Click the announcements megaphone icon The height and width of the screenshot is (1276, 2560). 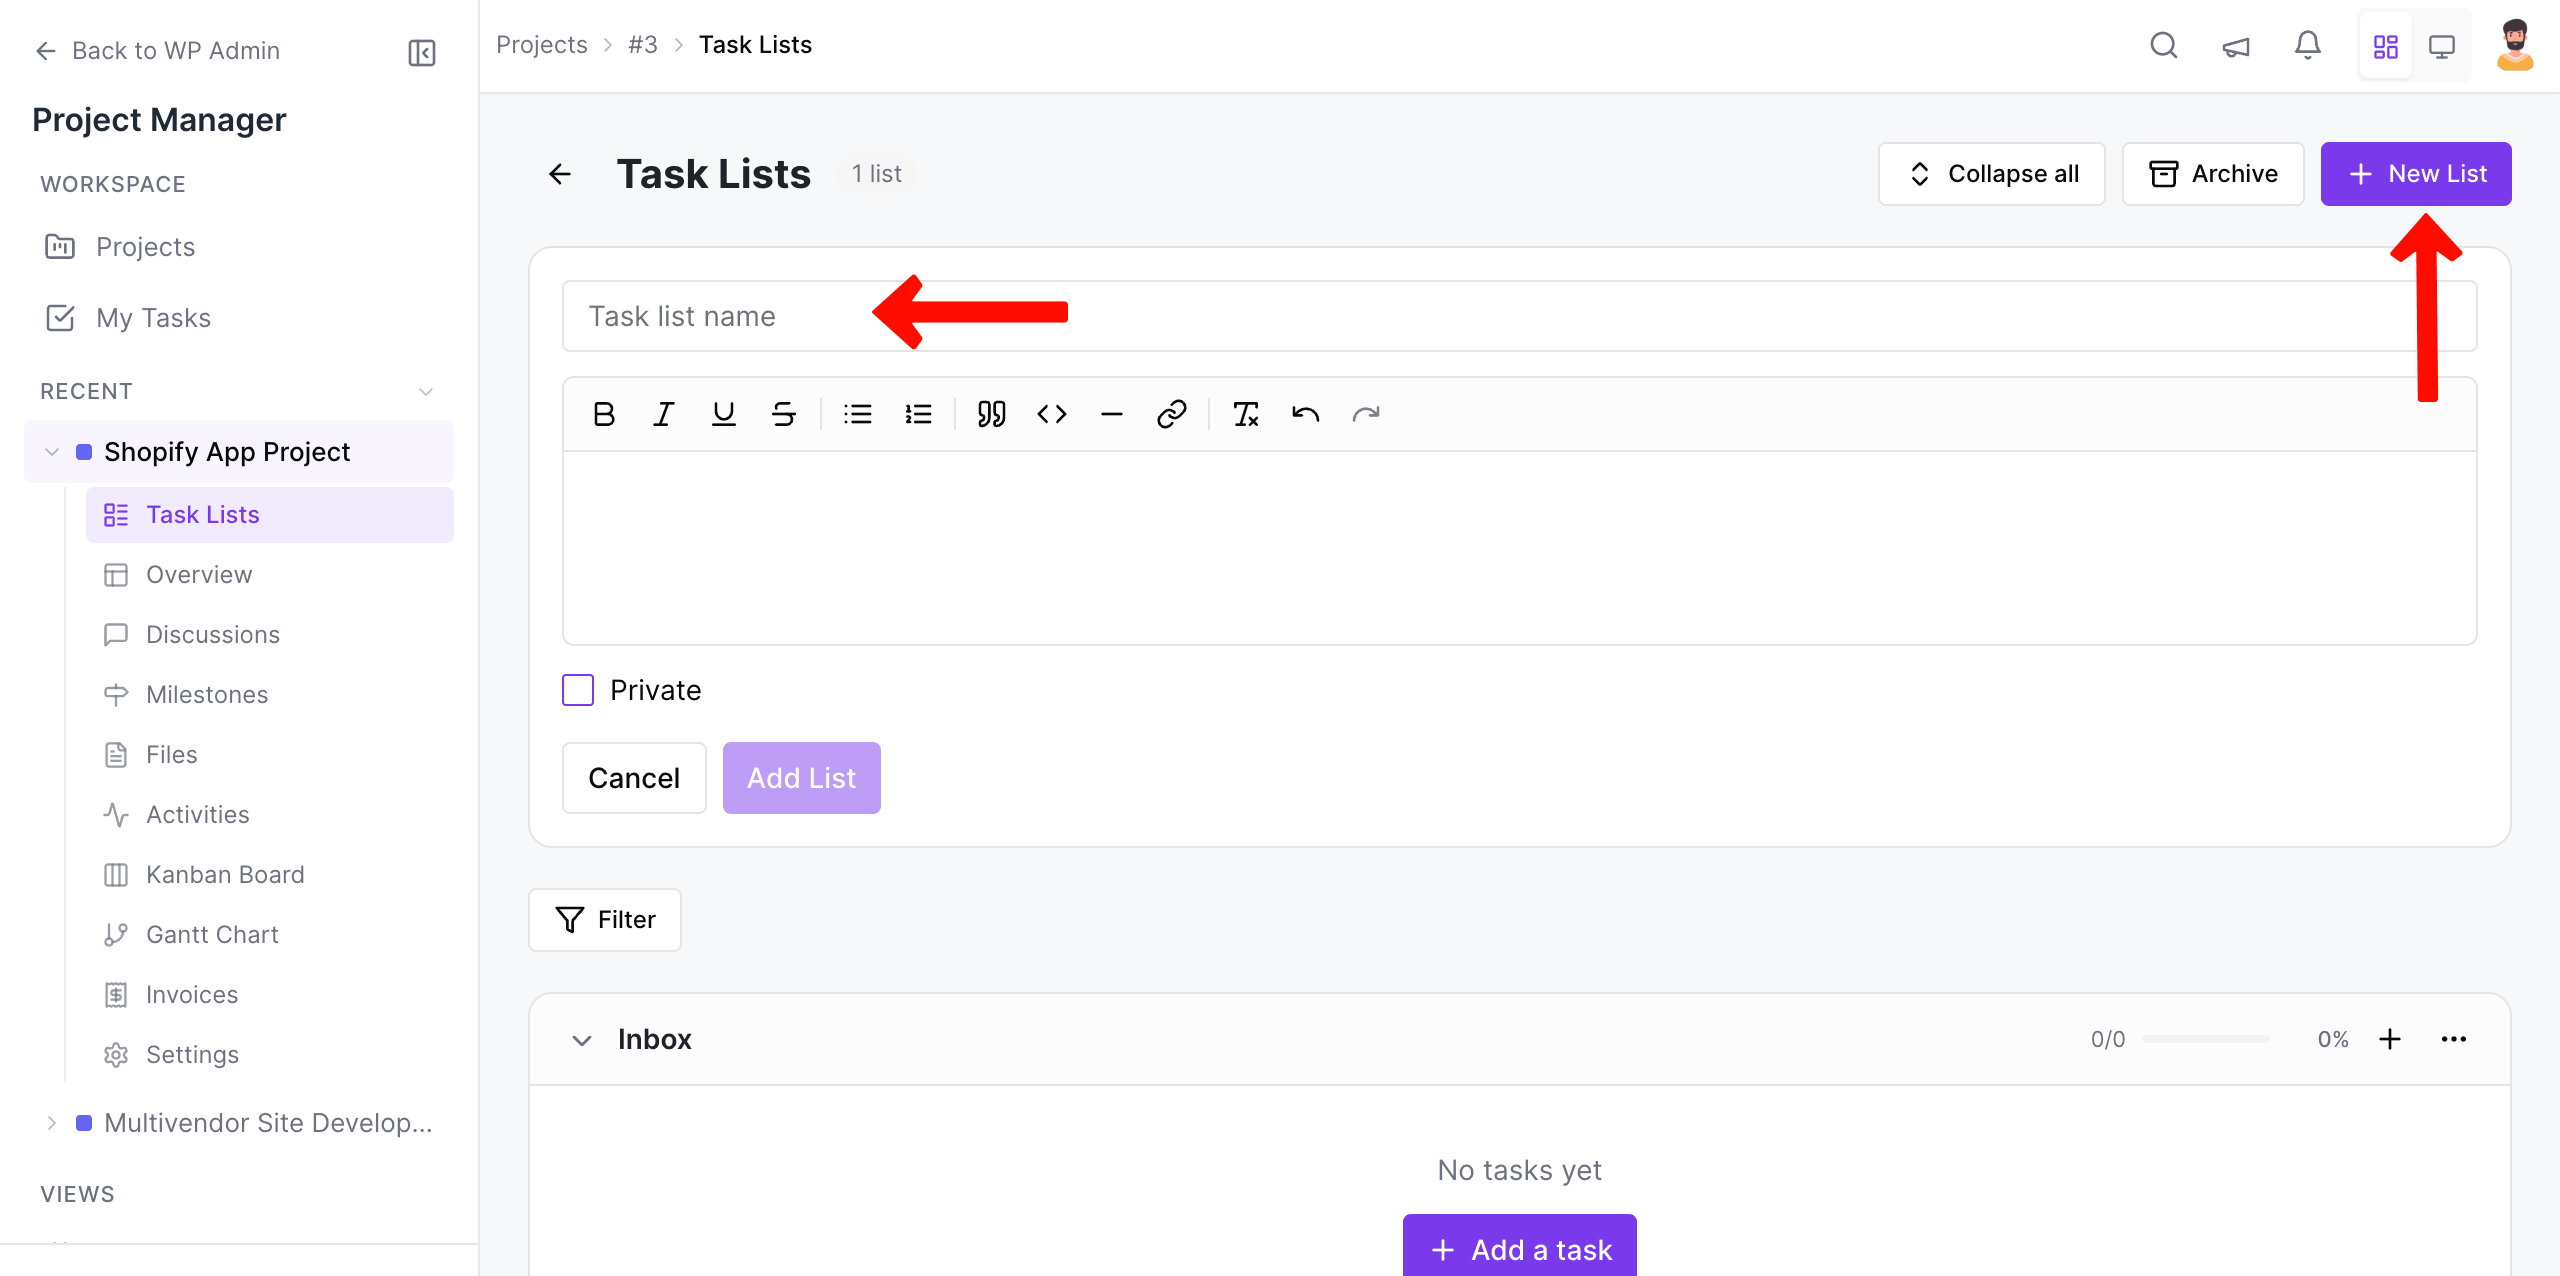(x=2235, y=45)
